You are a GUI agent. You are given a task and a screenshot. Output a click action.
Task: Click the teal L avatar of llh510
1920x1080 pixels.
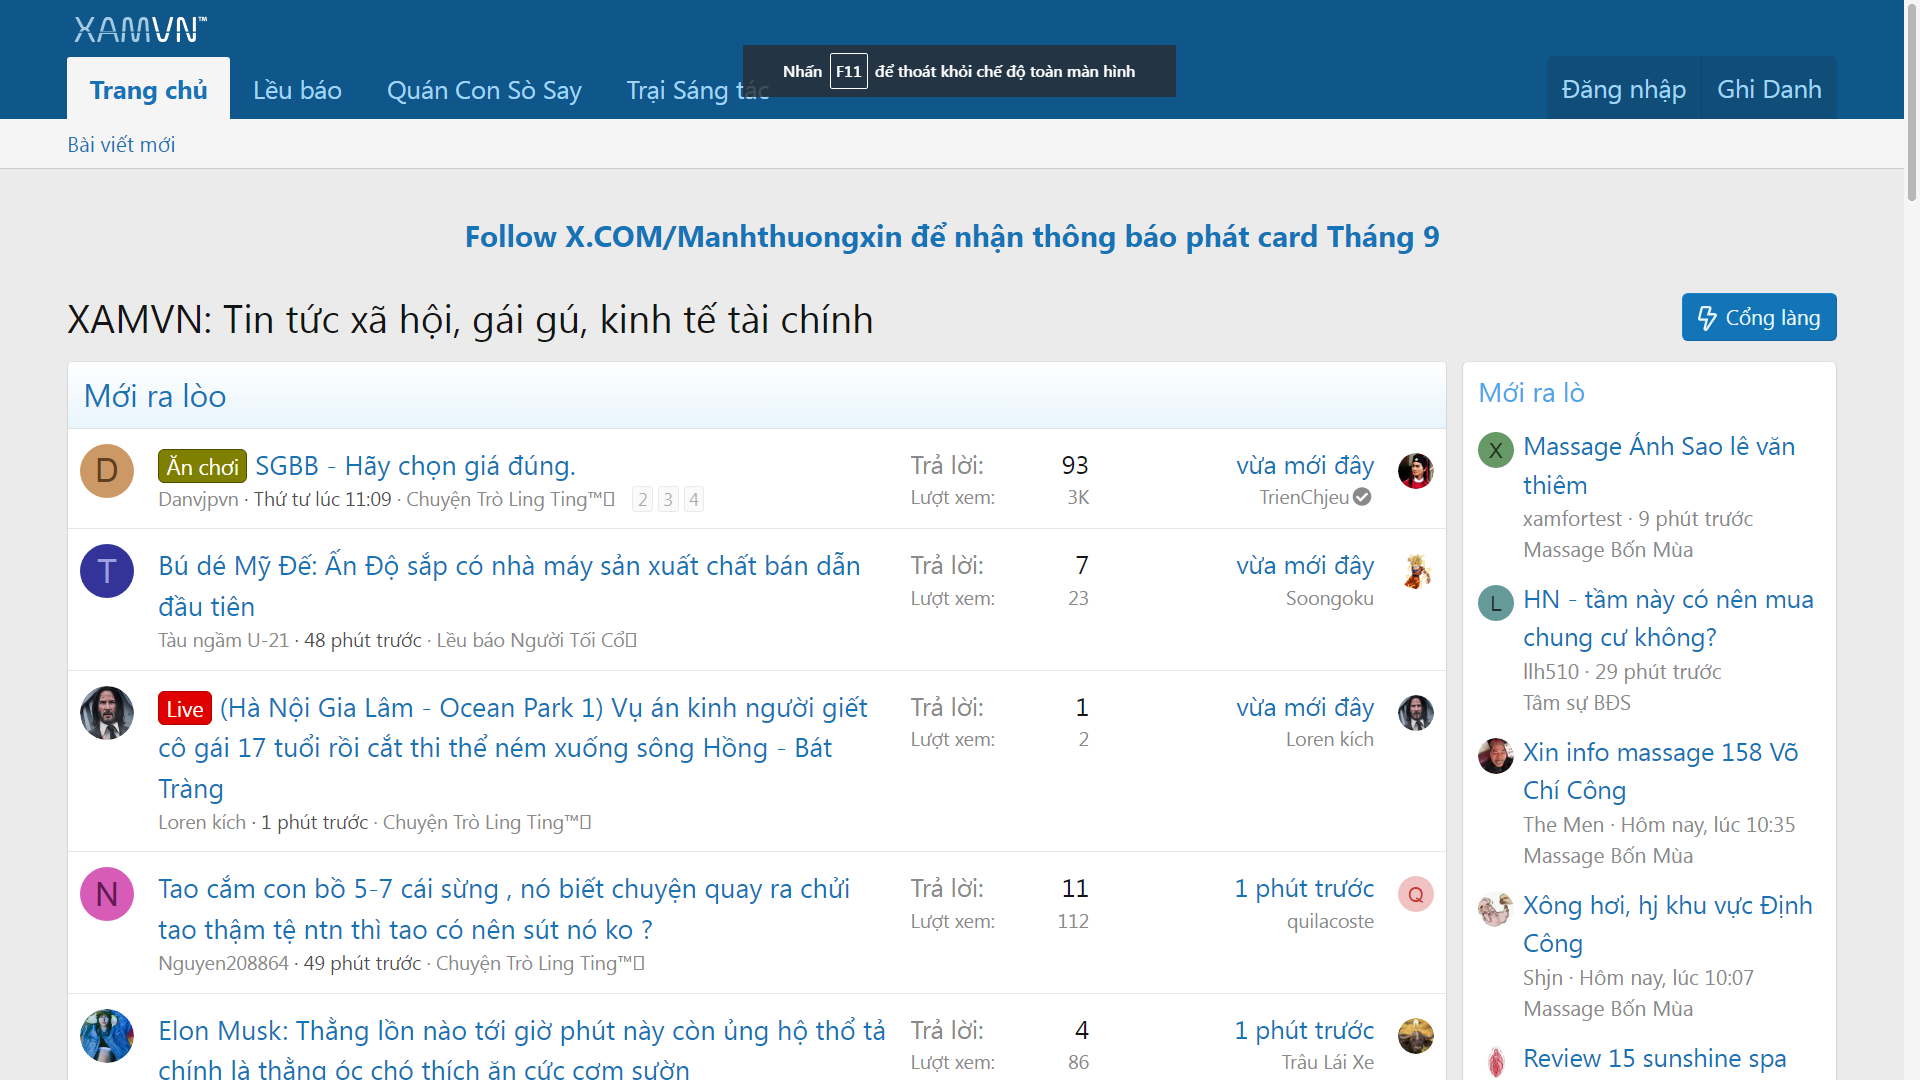point(1495,603)
